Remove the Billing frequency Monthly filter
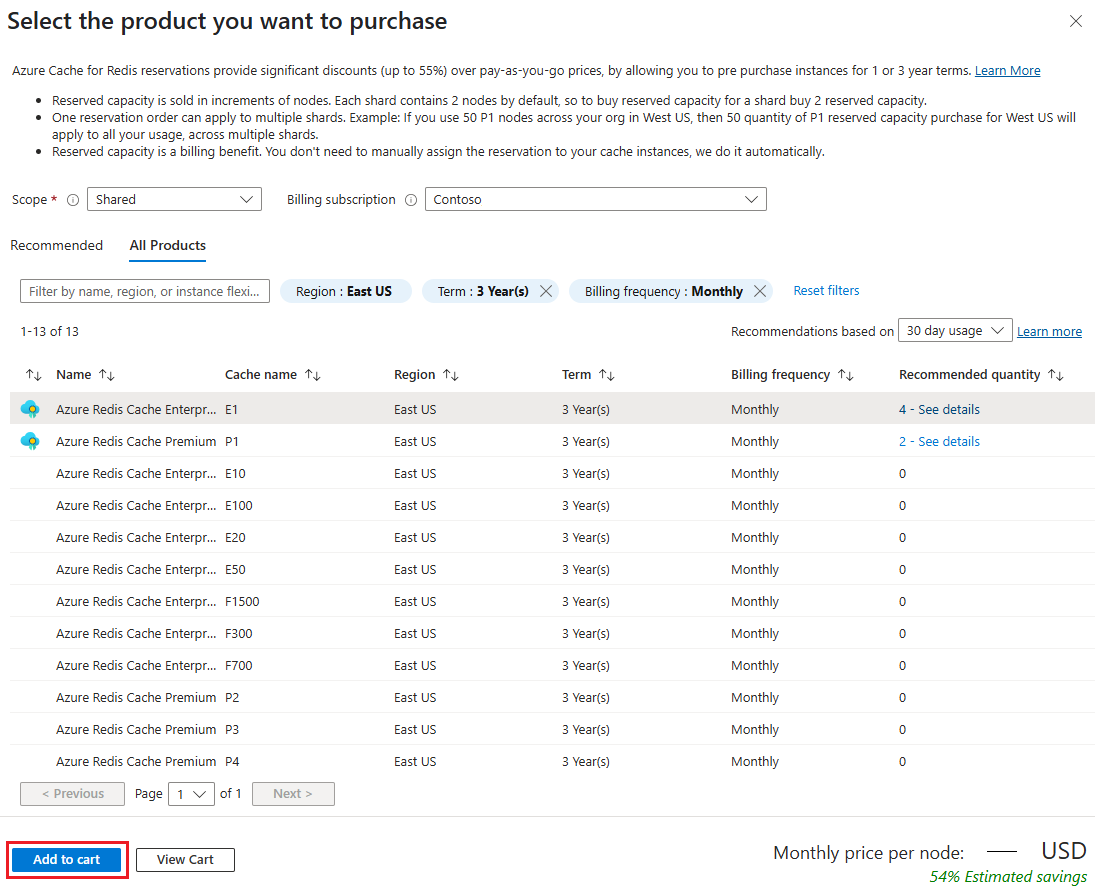Image resolution: width=1095 pixels, height=895 pixels. pyautogui.click(x=759, y=290)
